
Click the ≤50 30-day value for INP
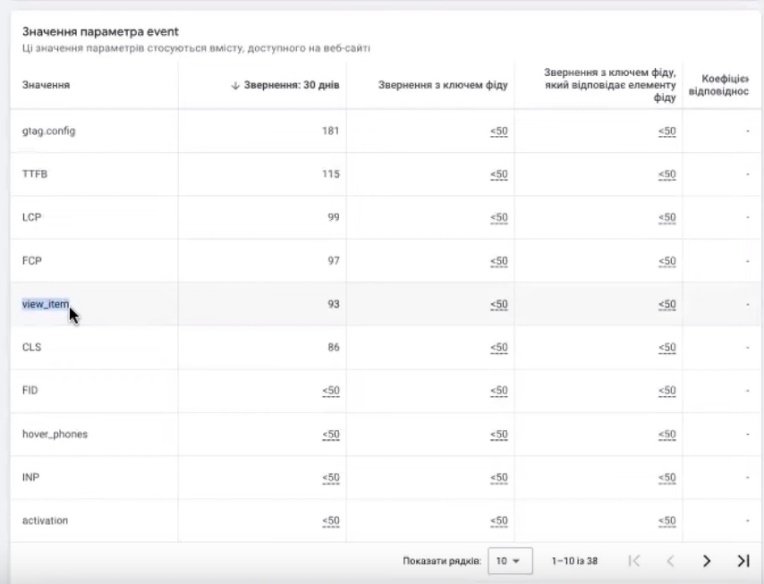pyautogui.click(x=331, y=478)
